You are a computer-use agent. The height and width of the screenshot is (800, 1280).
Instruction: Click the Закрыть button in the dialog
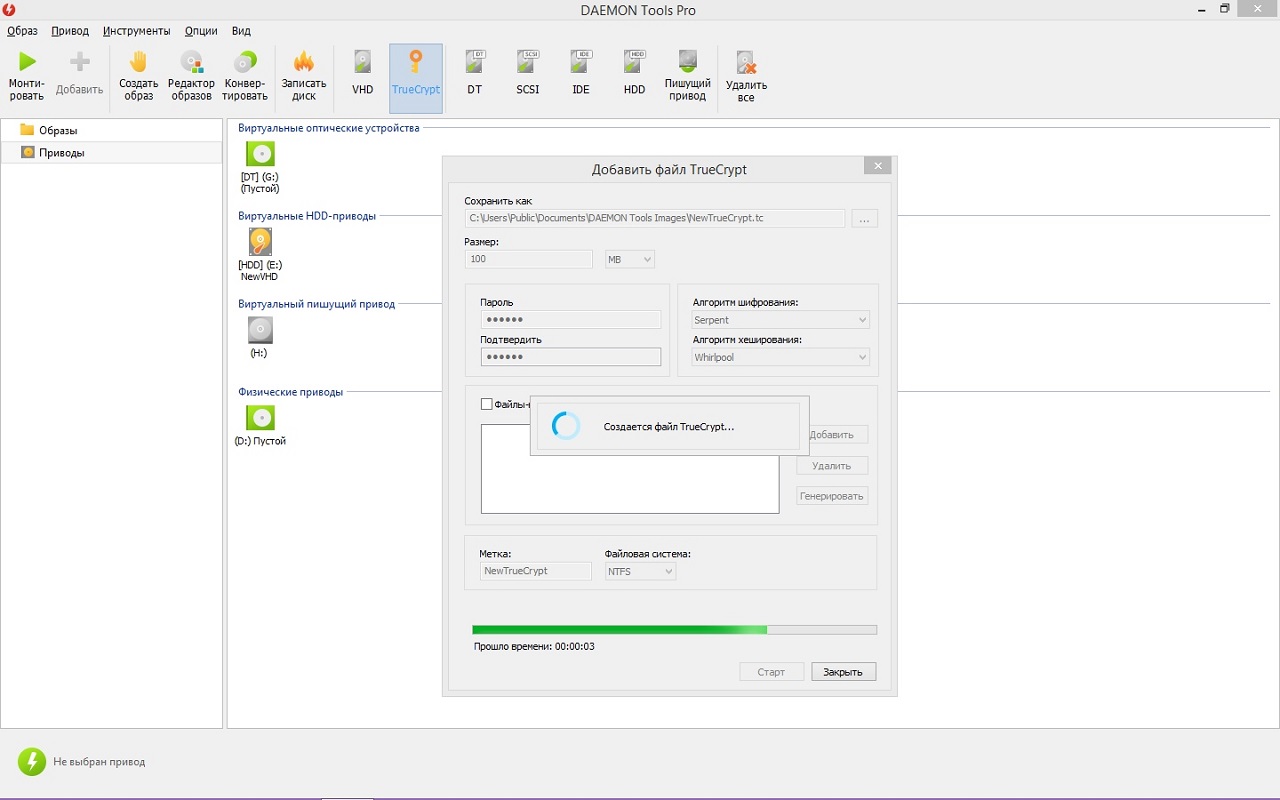pos(843,672)
